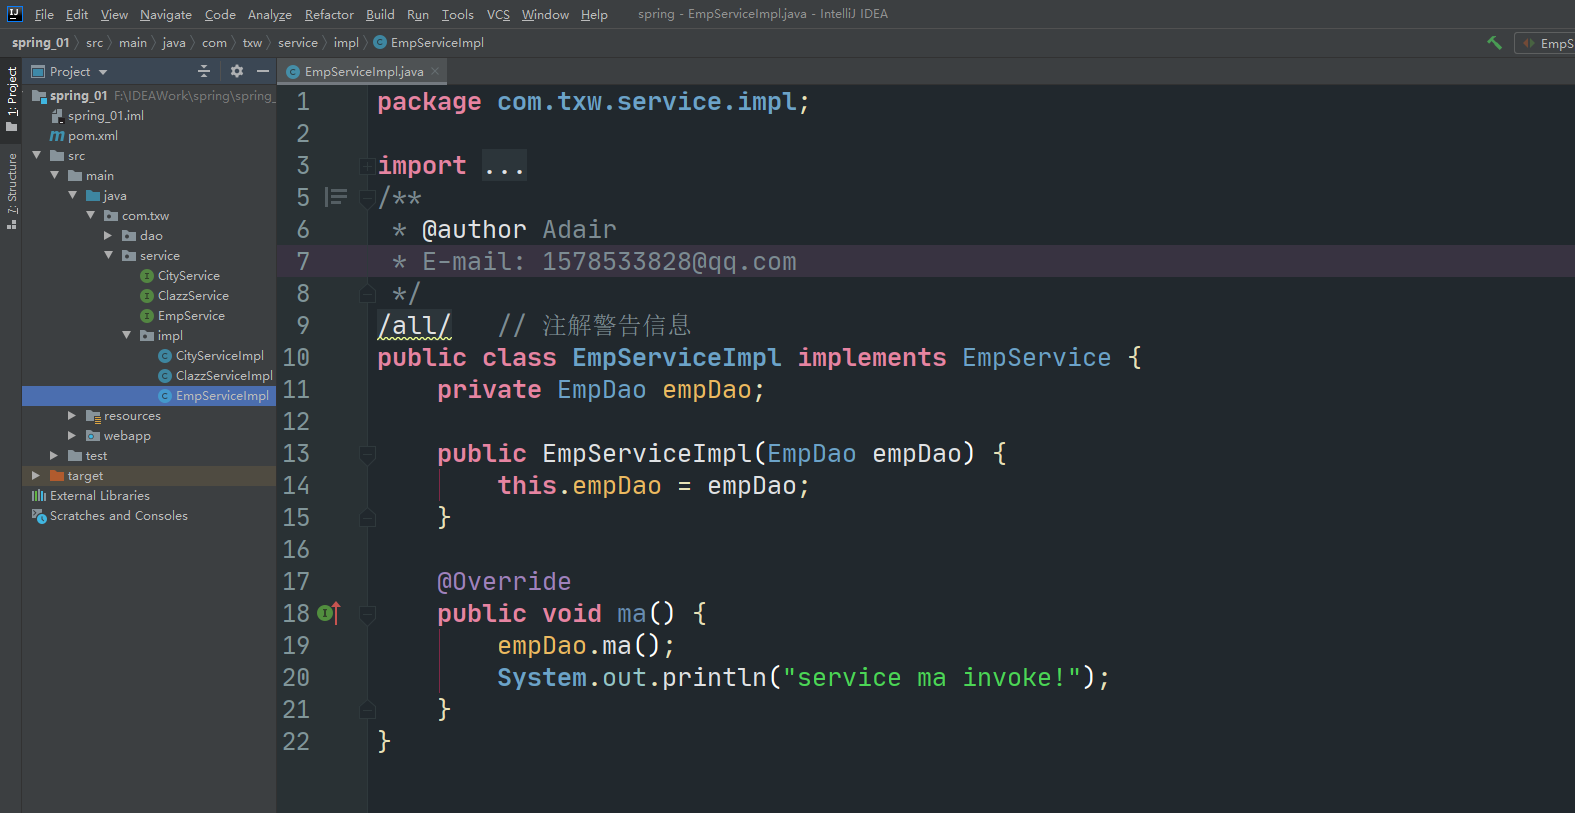Open the Tools menu
Screen dimensions: 1575x813
(457, 14)
